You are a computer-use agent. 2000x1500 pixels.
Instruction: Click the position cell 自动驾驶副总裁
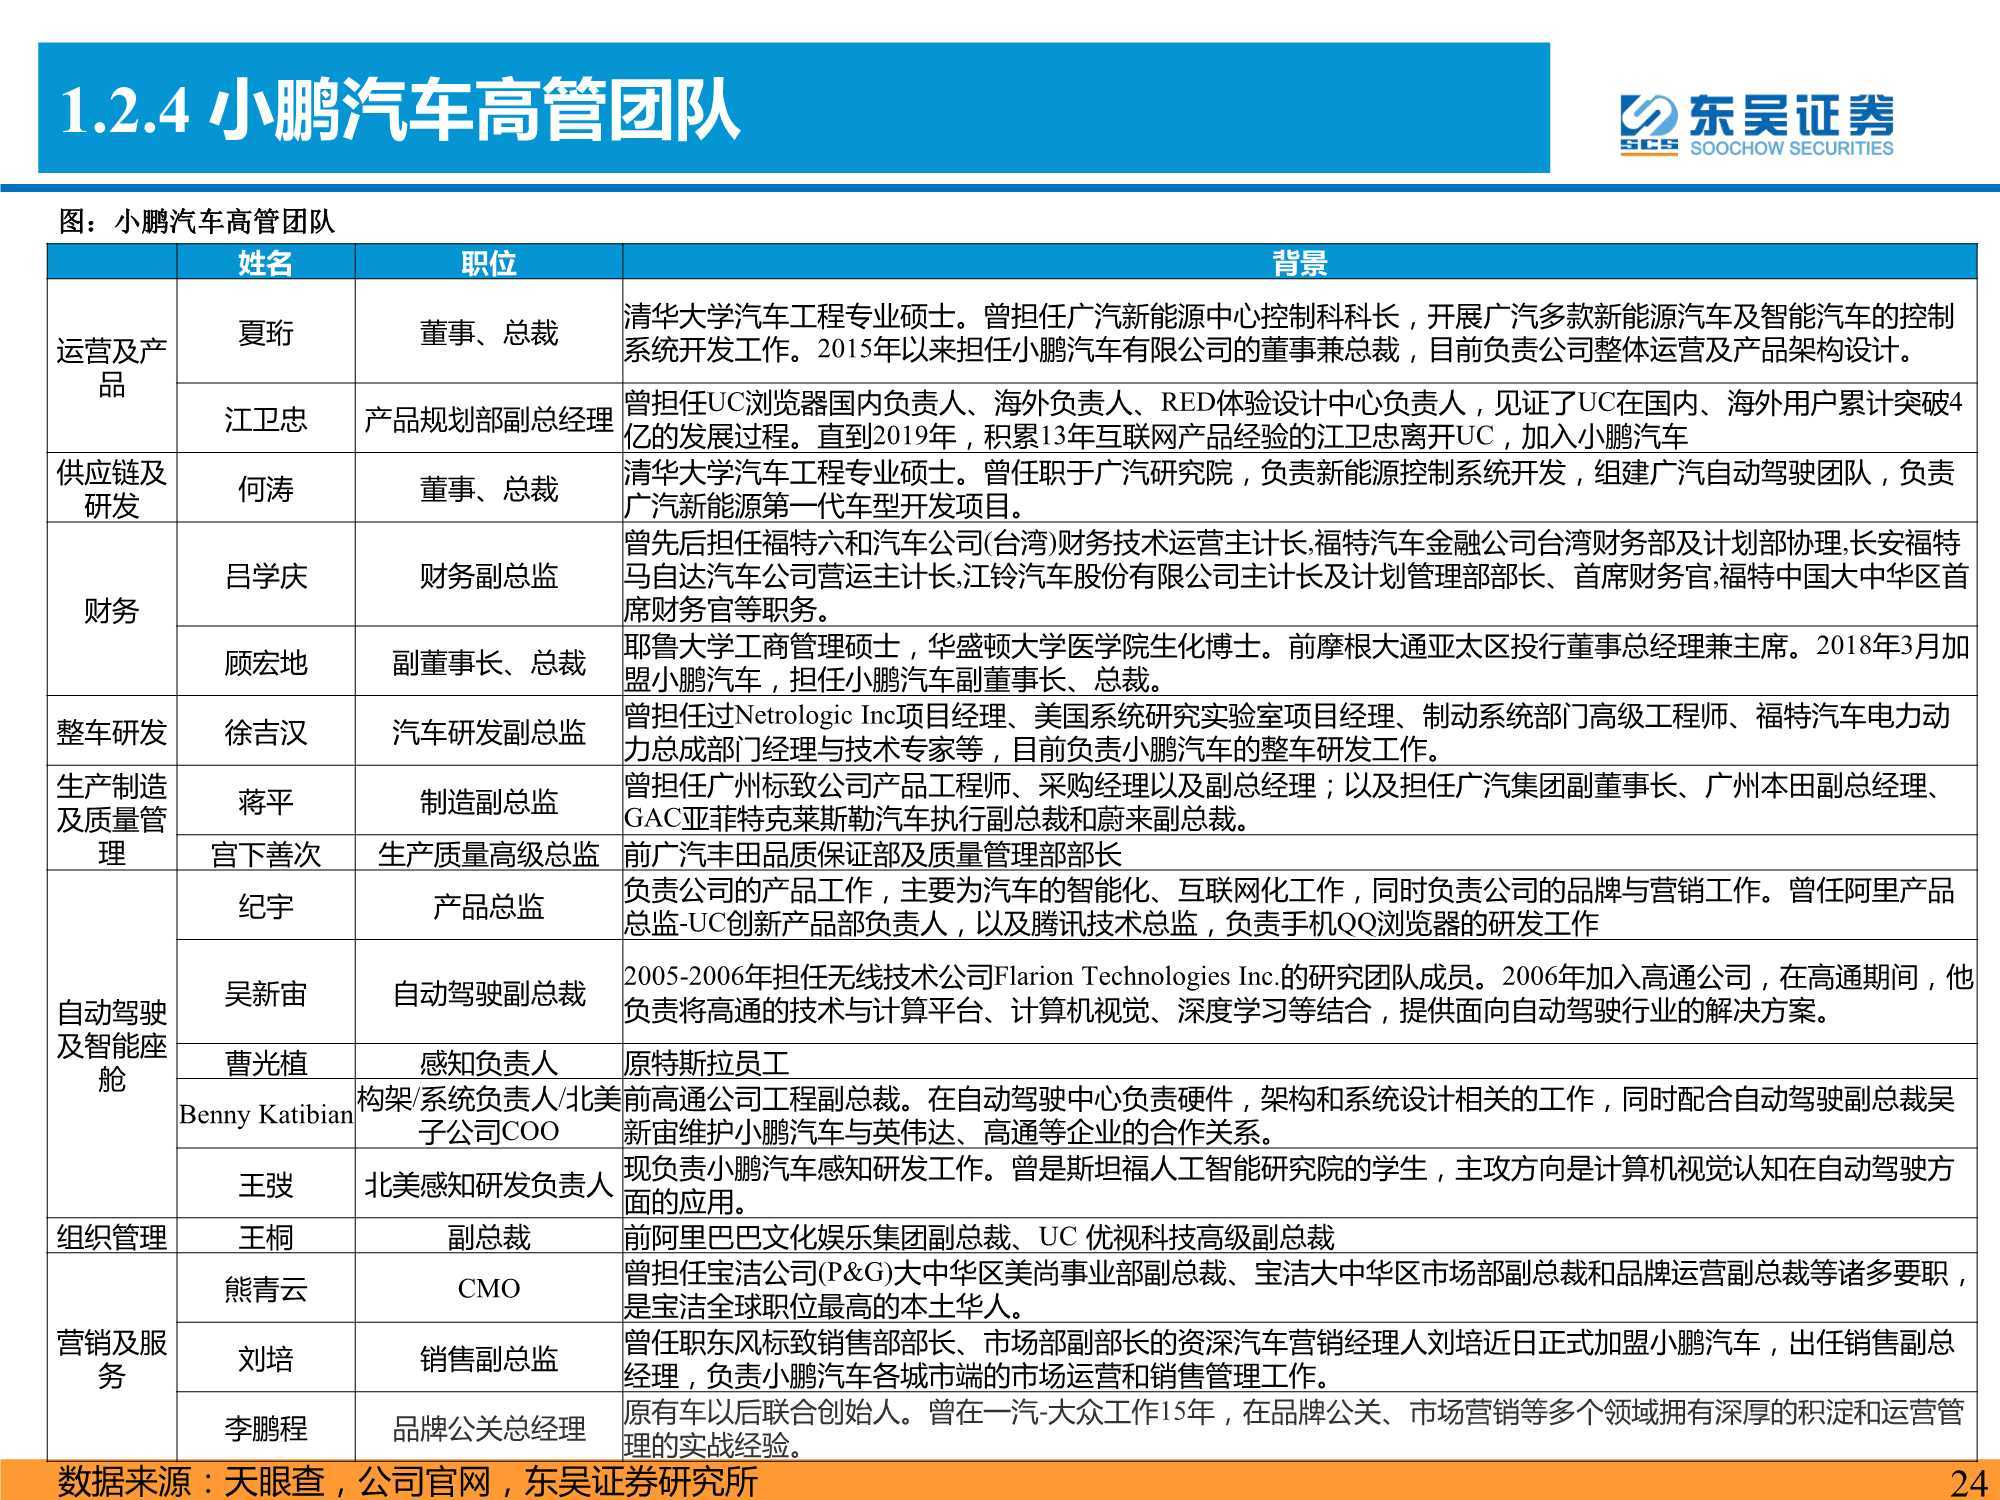[x=488, y=993]
